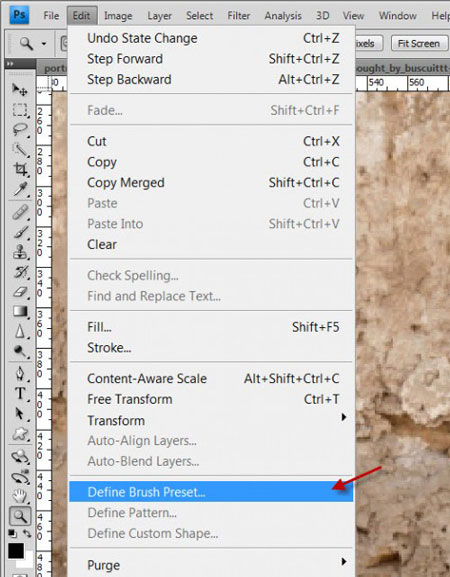The width and height of the screenshot is (450, 577).
Task: Reset to default foreground/background colors
Action: [x=13, y=533]
